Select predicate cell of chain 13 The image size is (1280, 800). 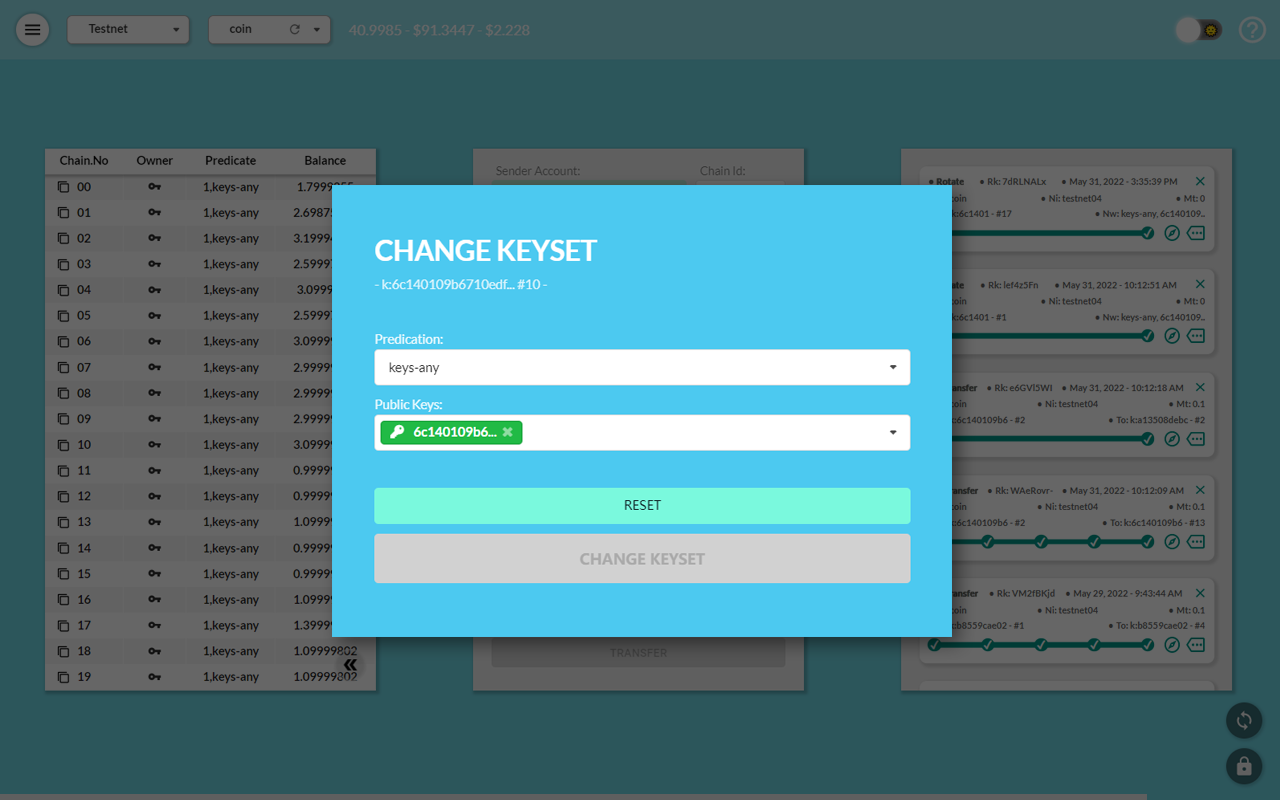click(231, 522)
